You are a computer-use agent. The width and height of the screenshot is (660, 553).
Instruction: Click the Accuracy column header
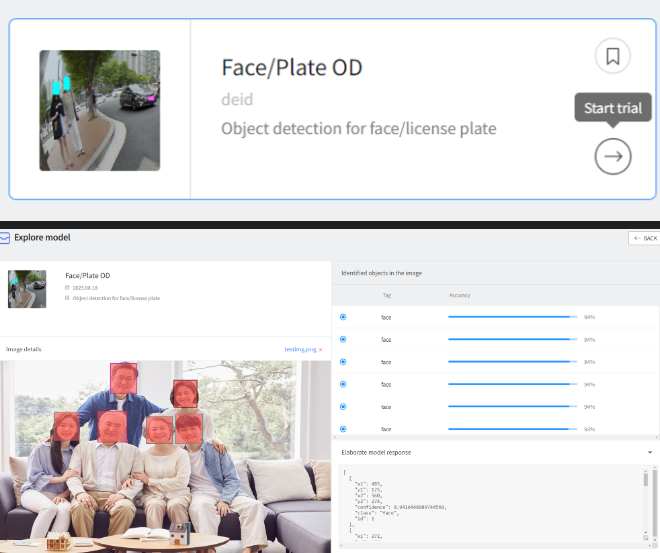pyautogui.click(x=460, y=295)
